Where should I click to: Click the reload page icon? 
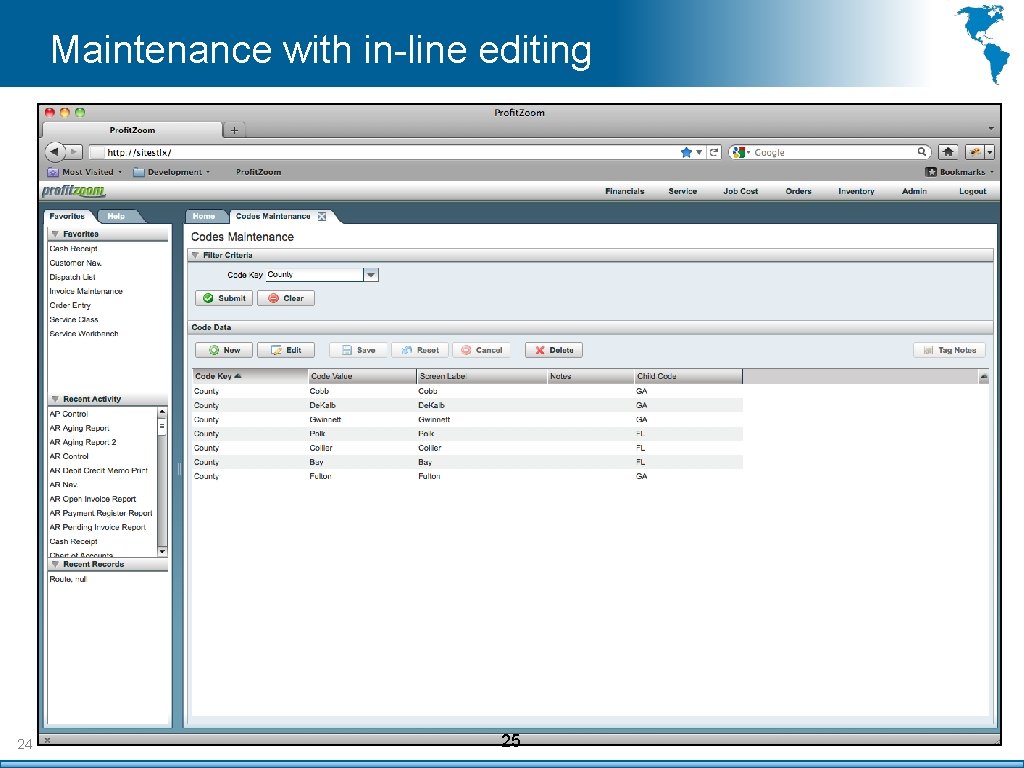(x=714, y=152)
